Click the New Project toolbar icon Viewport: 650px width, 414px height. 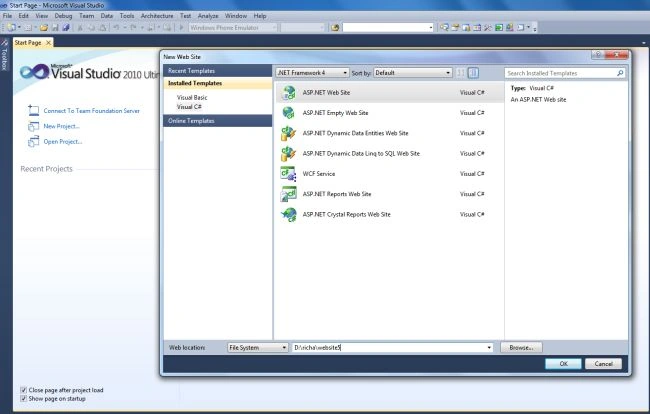click(x=11, y=28)
